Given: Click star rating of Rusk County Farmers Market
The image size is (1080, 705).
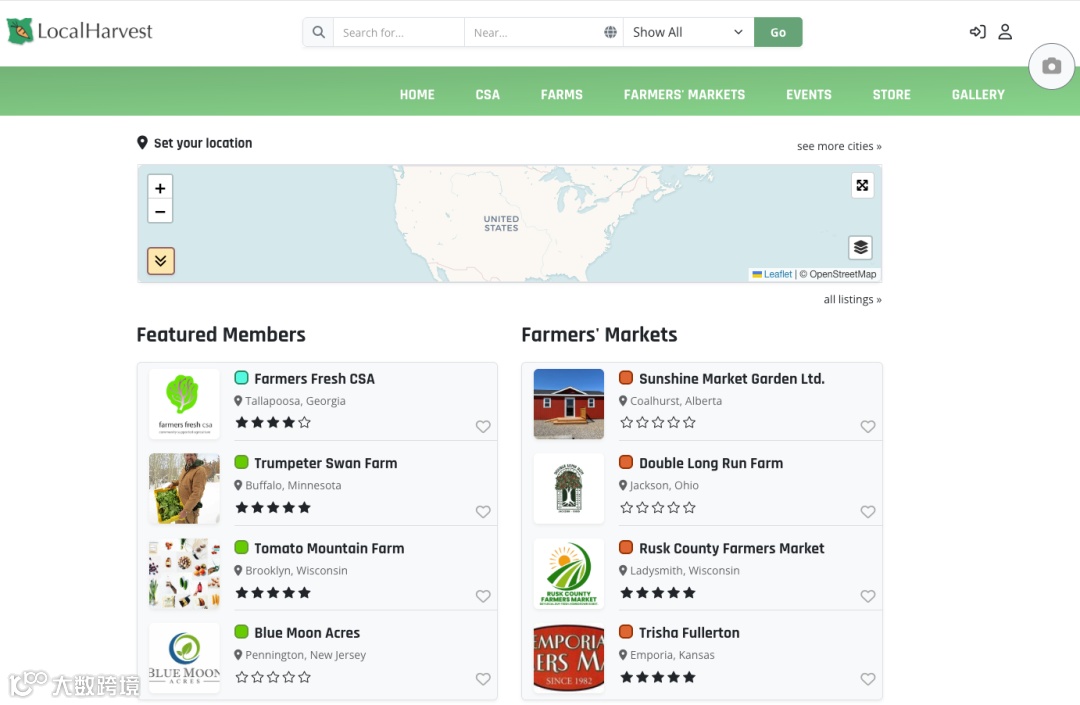Looking at the screenshot, I should [658, 593].
